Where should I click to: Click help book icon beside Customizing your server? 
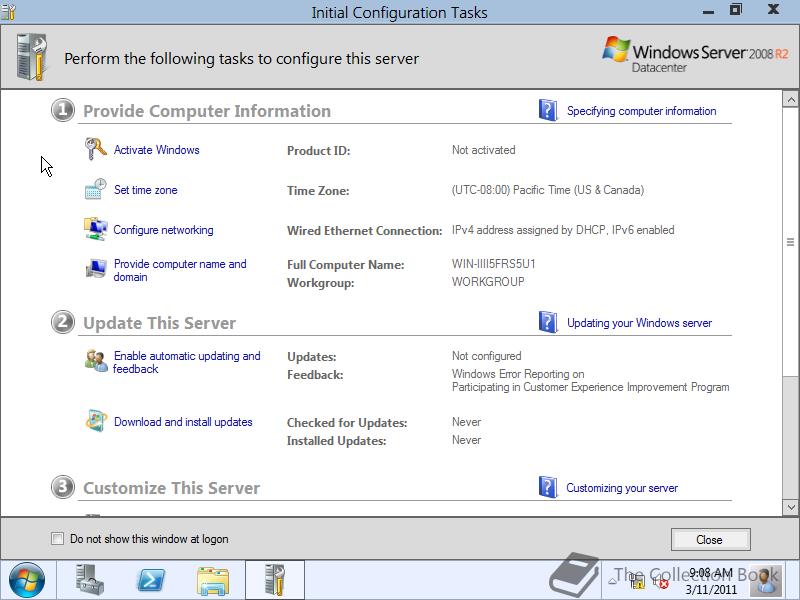pyautogui.click(x=548, y=487)
